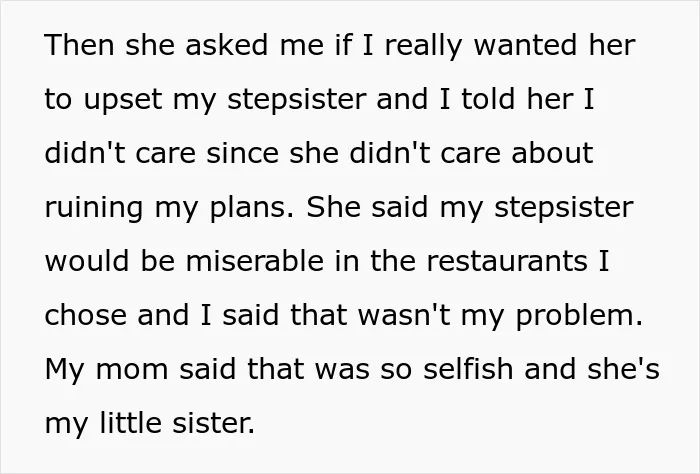Click the word "Then" starting the paragraph

79,45
